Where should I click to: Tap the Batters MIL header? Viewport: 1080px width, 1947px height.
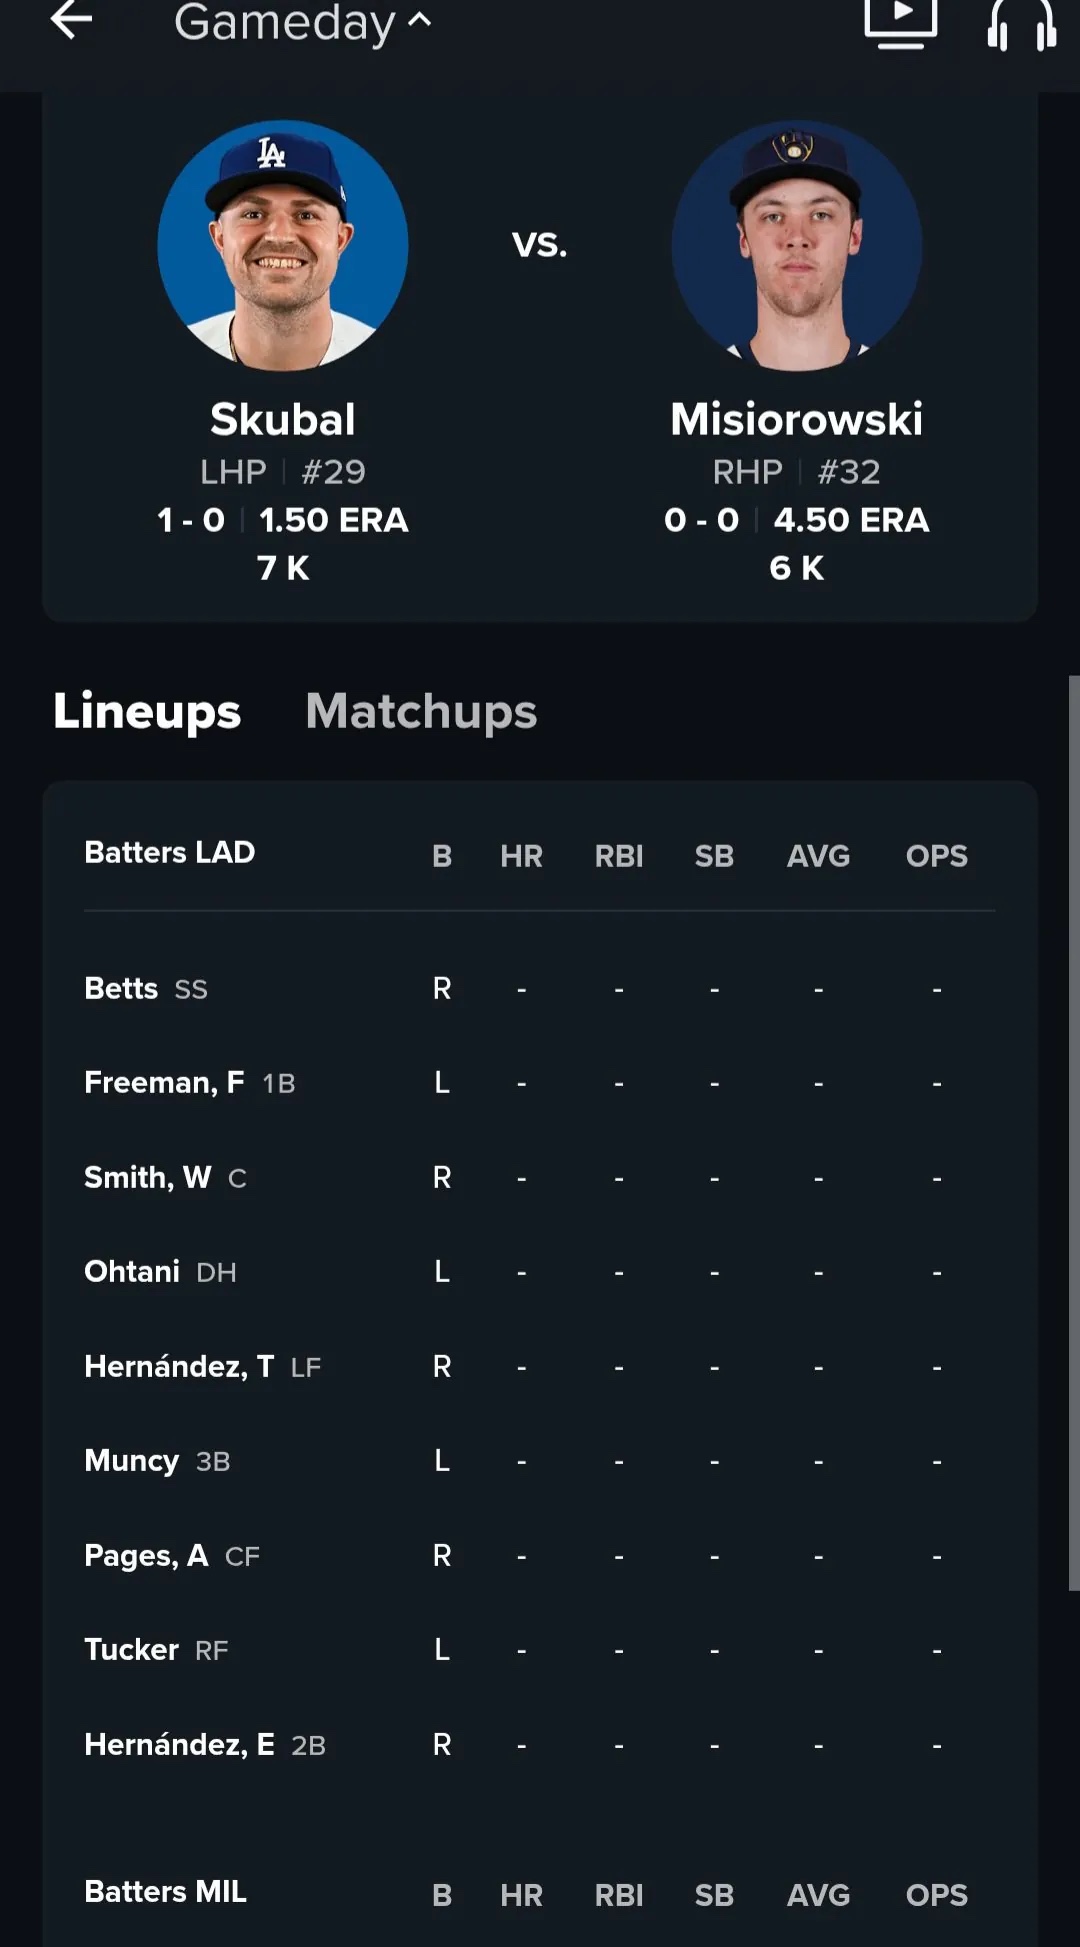166,1892
